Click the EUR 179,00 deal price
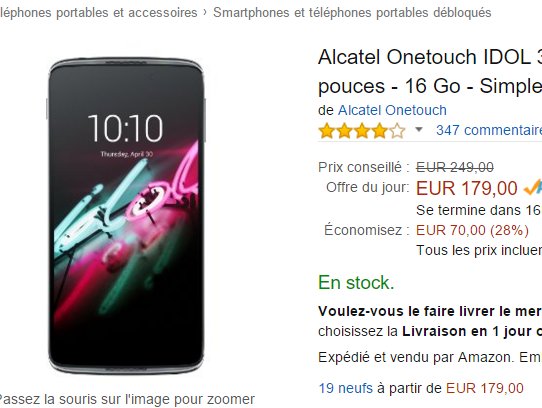This screenshot has width=542, height=408. [466, 188]
